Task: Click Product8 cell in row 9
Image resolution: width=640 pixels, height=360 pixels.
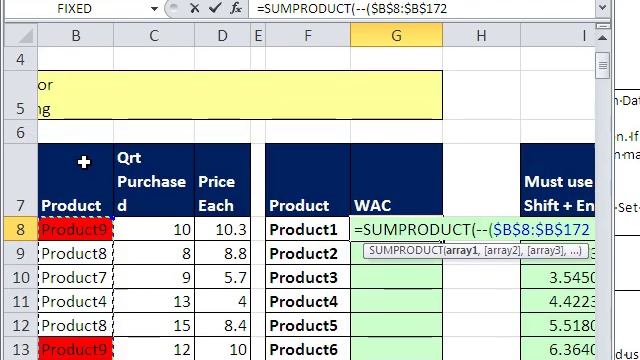Action: (76, 253)
